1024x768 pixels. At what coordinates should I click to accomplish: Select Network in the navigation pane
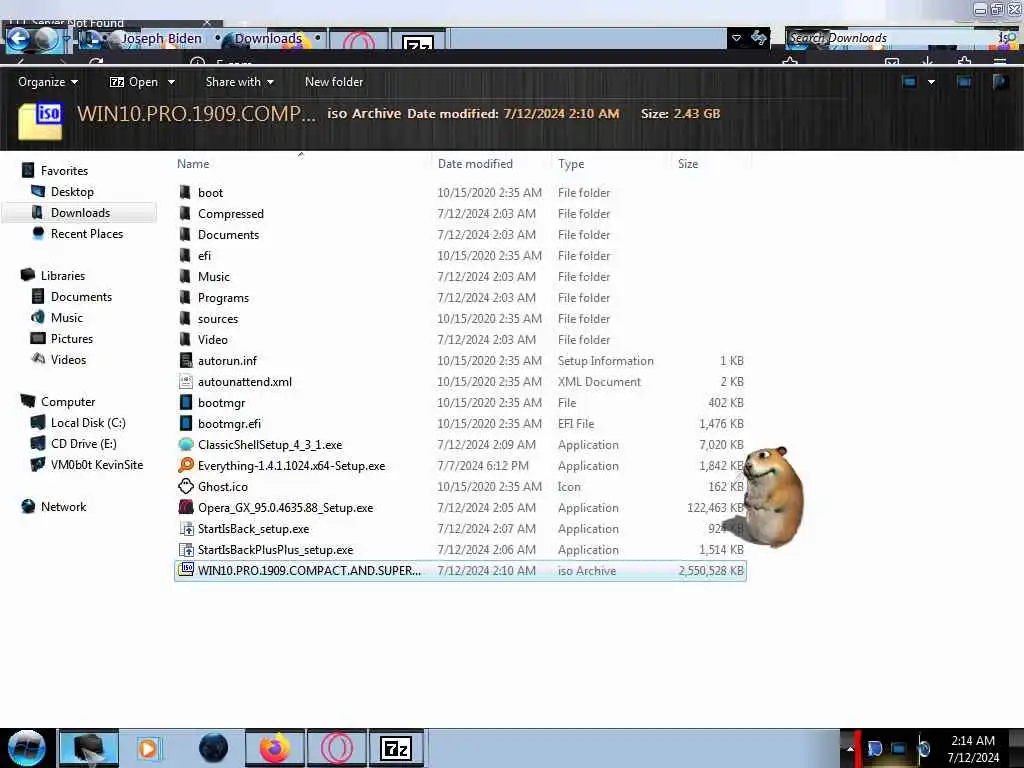(x=63, y=507)
